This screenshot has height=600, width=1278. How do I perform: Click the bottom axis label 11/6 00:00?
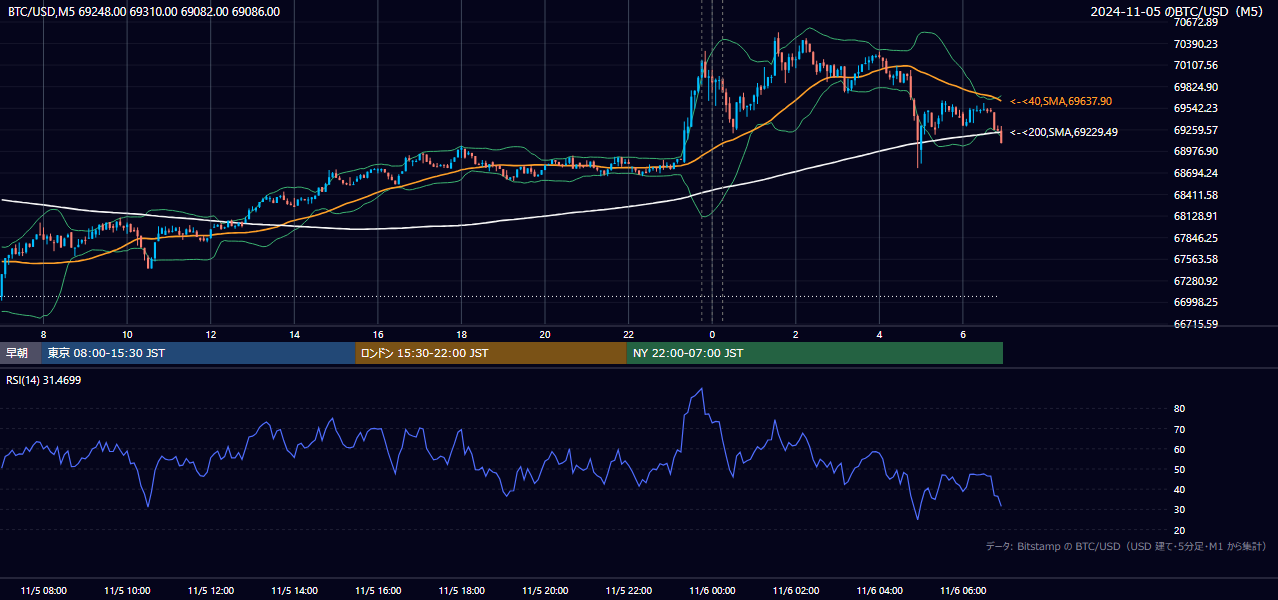click(712, 590)
